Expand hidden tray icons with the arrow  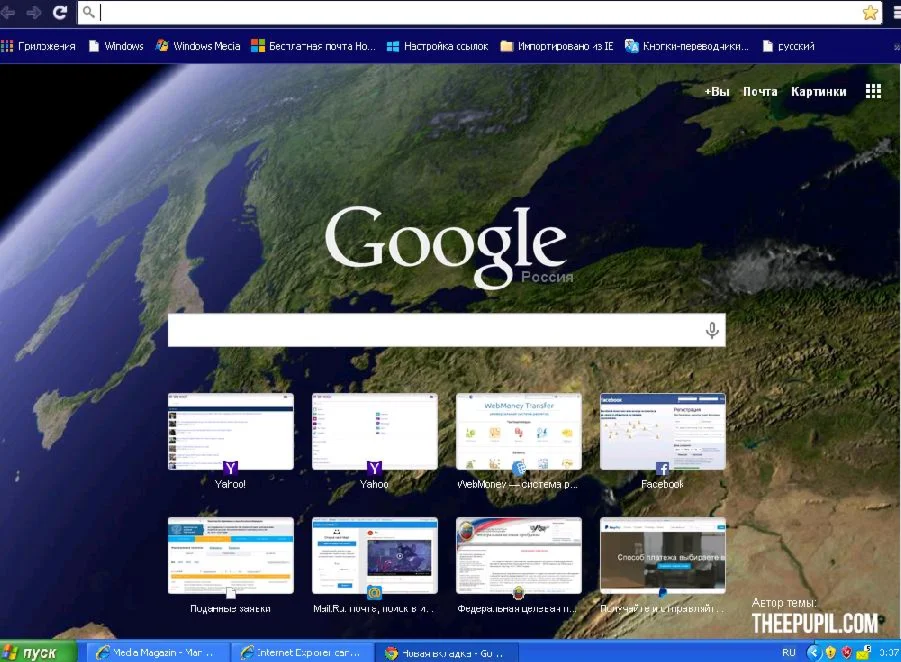[813, 652]
